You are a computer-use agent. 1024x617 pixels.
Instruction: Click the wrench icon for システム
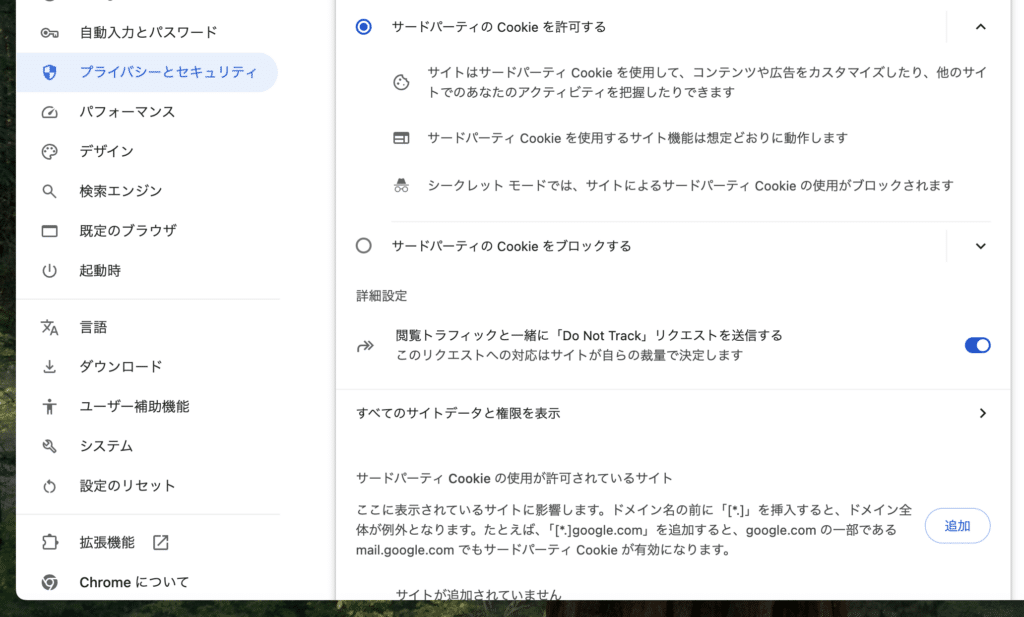pos(50,446)
